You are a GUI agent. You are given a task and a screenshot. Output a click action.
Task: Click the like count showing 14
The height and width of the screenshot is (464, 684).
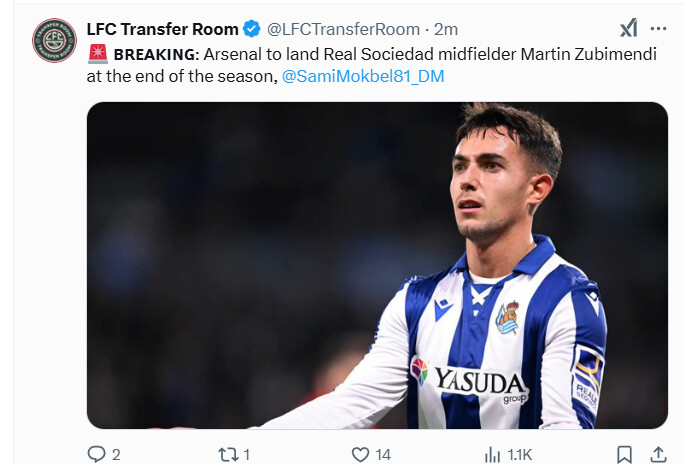(x=383, y=454)
